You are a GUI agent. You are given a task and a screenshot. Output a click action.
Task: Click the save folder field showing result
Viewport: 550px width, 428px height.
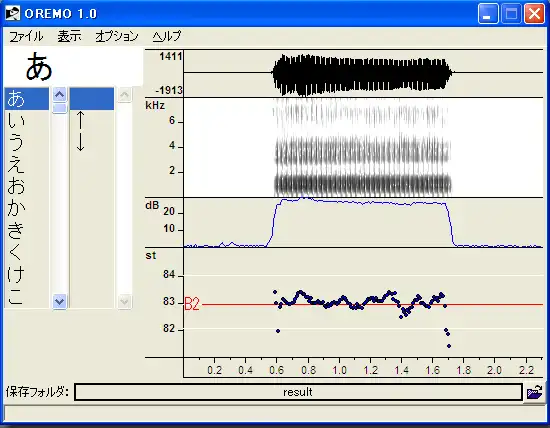coord(298,392)
